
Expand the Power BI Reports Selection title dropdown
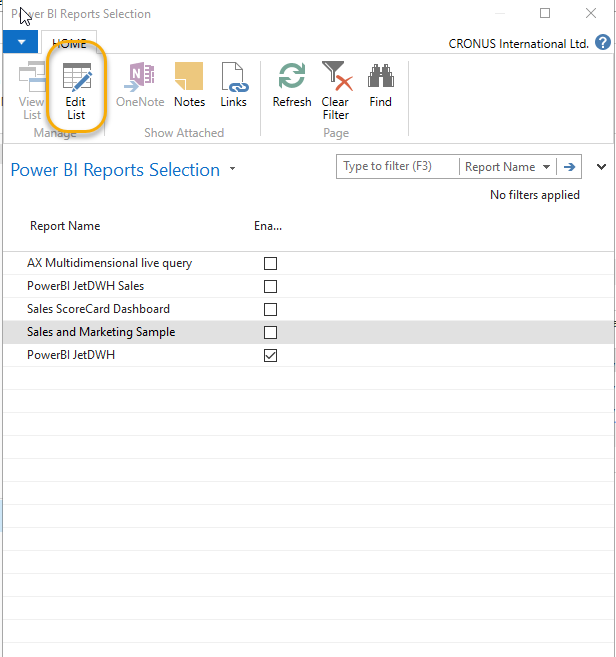pos(233,169)
